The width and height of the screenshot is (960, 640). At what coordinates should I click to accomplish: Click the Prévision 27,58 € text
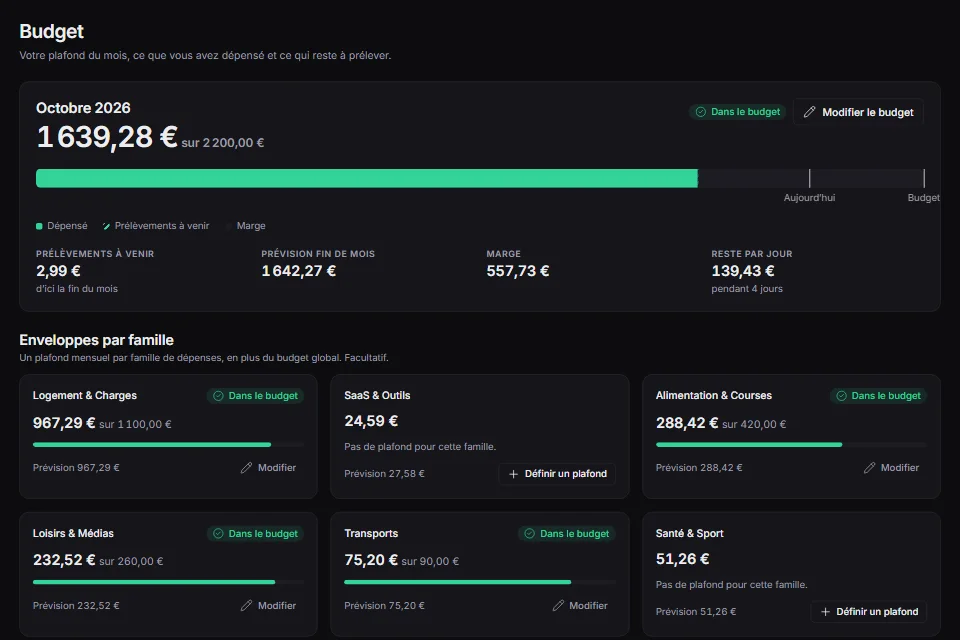click(384, 474)
